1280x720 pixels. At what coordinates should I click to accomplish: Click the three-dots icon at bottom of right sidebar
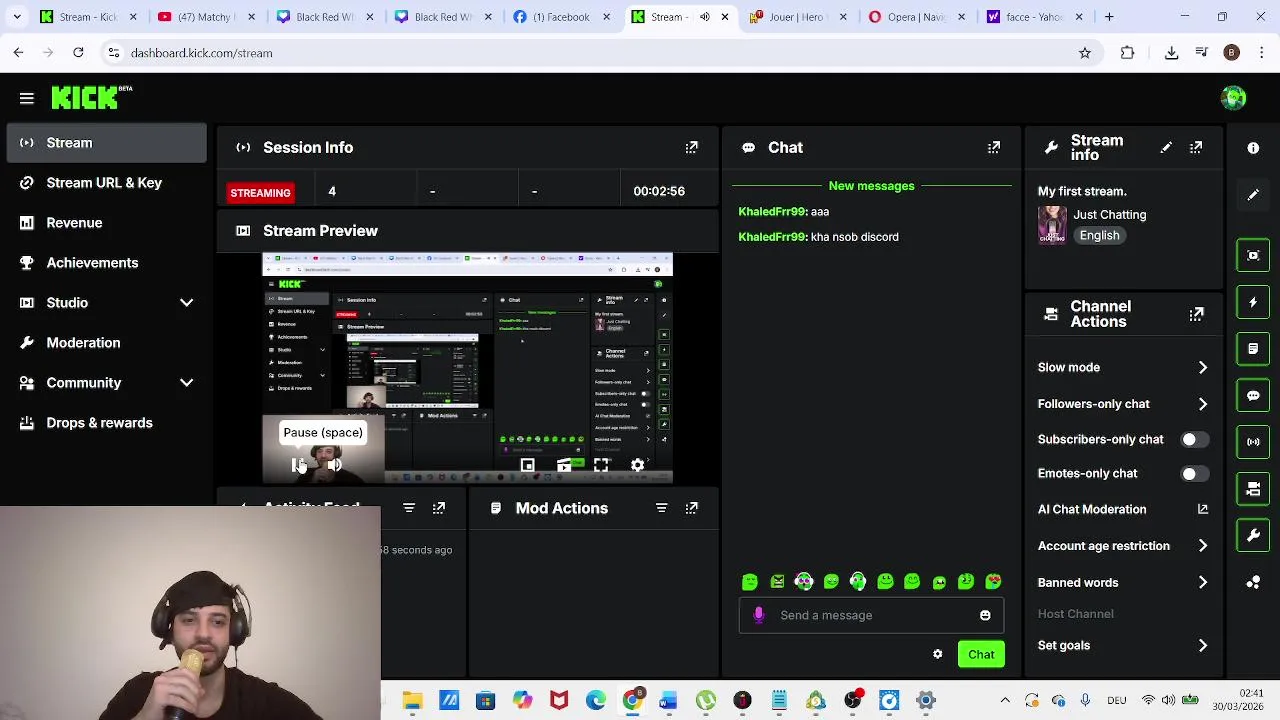point(1253,582)
